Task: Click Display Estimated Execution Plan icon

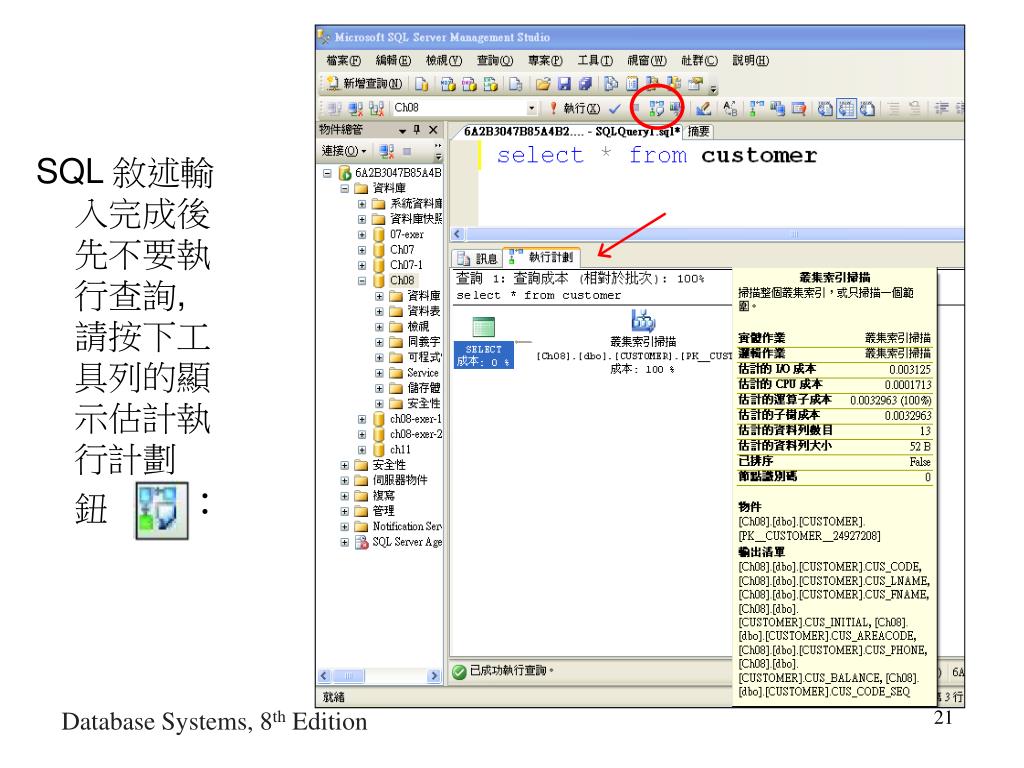Action: click(656, 108)
